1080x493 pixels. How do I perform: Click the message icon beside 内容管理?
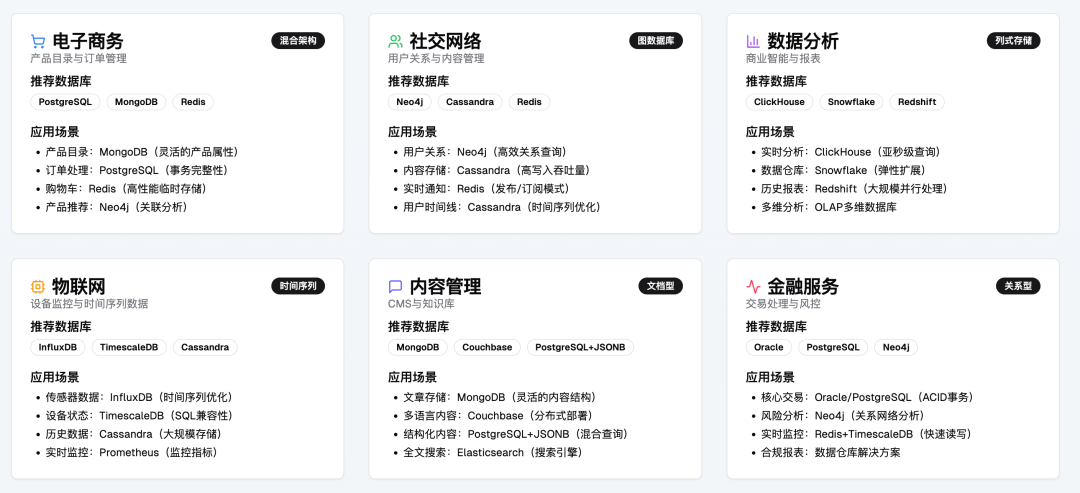pos(395,286)
